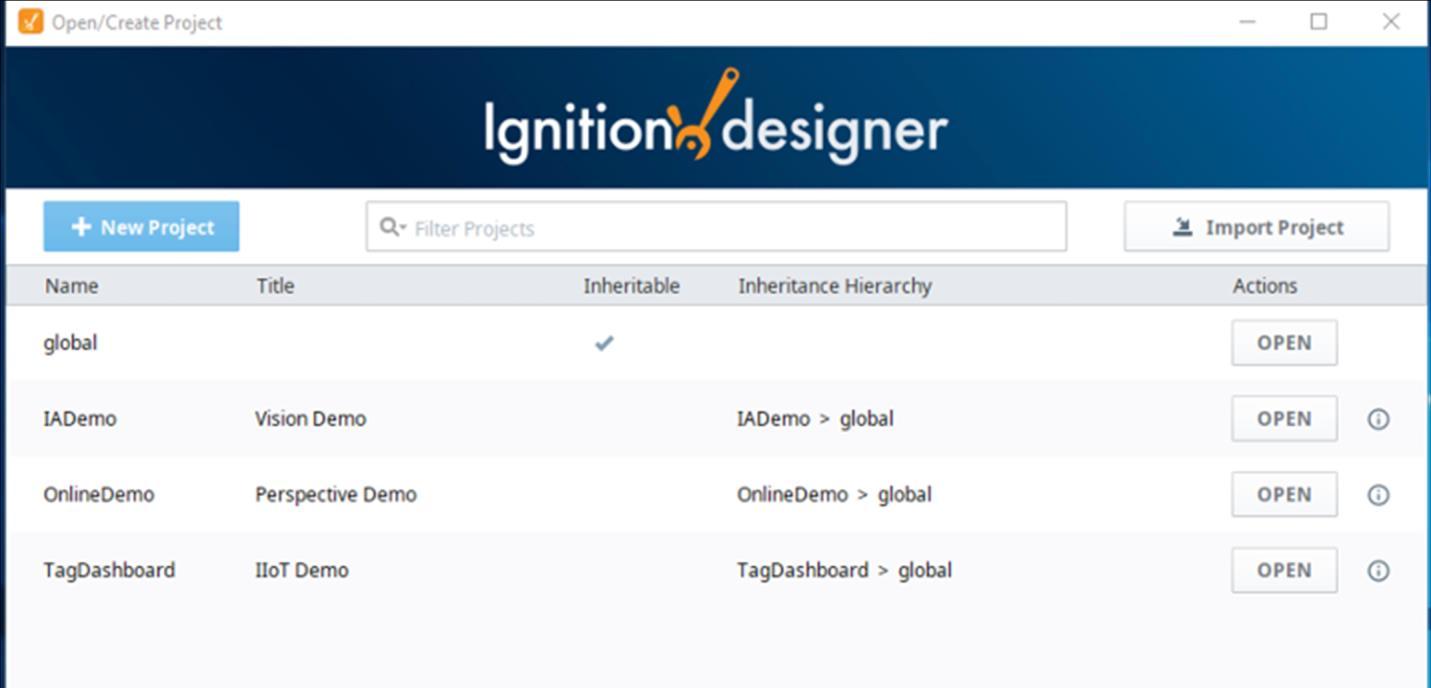1431x688 pixels.
Task: Click the Import Project button
Action: [x=1256, y=227]
